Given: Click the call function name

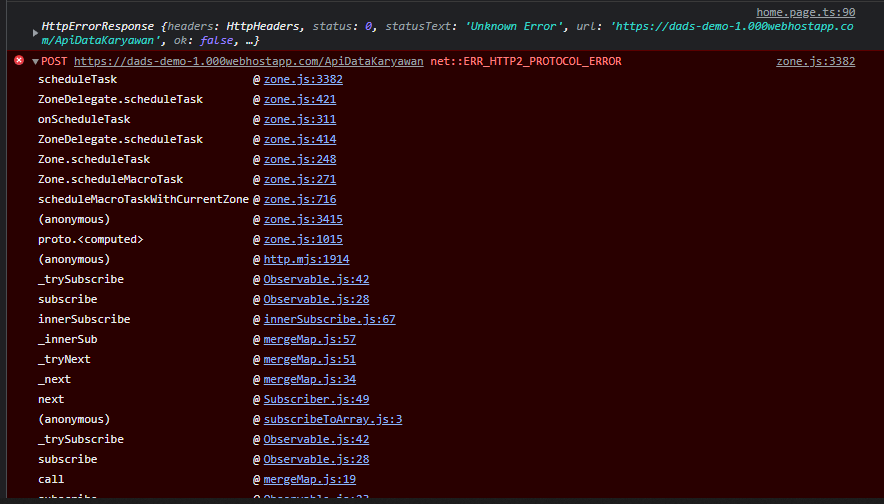Looking at the screenshot, I should click(x=51, y=480).
